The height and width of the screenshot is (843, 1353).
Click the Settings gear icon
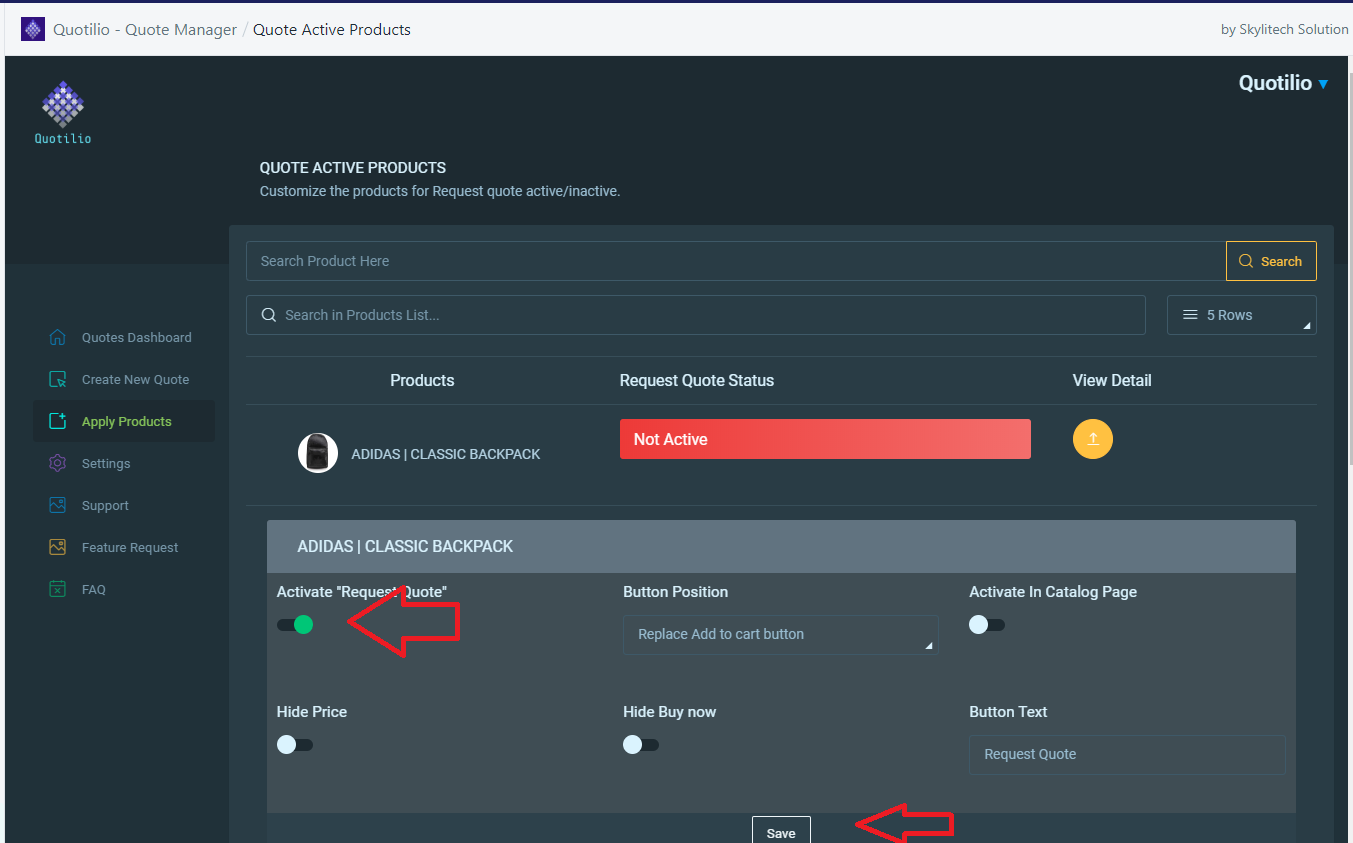coord(58,463)
